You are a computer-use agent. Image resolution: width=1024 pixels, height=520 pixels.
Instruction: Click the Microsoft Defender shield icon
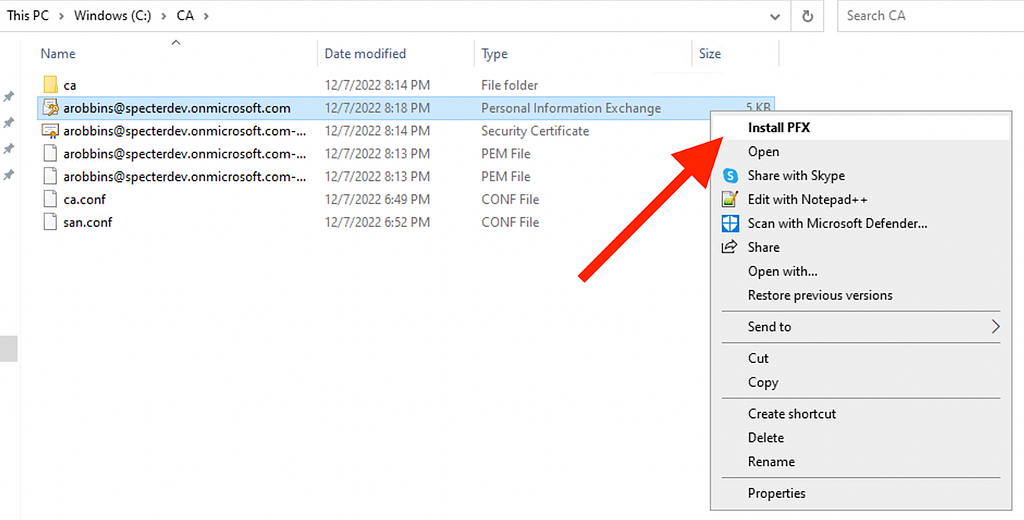(729, 223)
